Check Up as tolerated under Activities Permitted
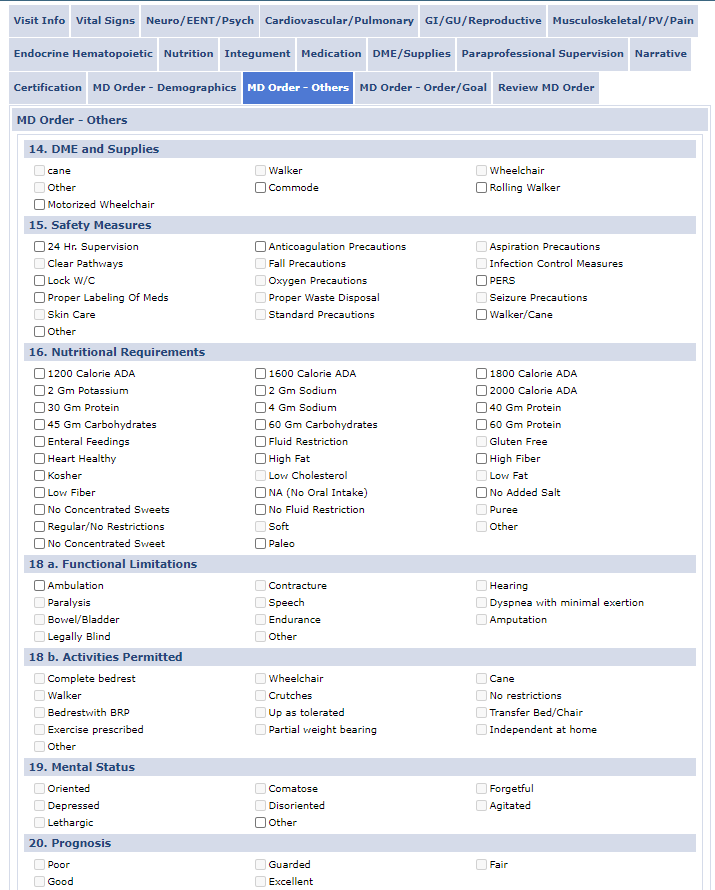This screenshot has height=890, width=715. [x=260, y=712]
